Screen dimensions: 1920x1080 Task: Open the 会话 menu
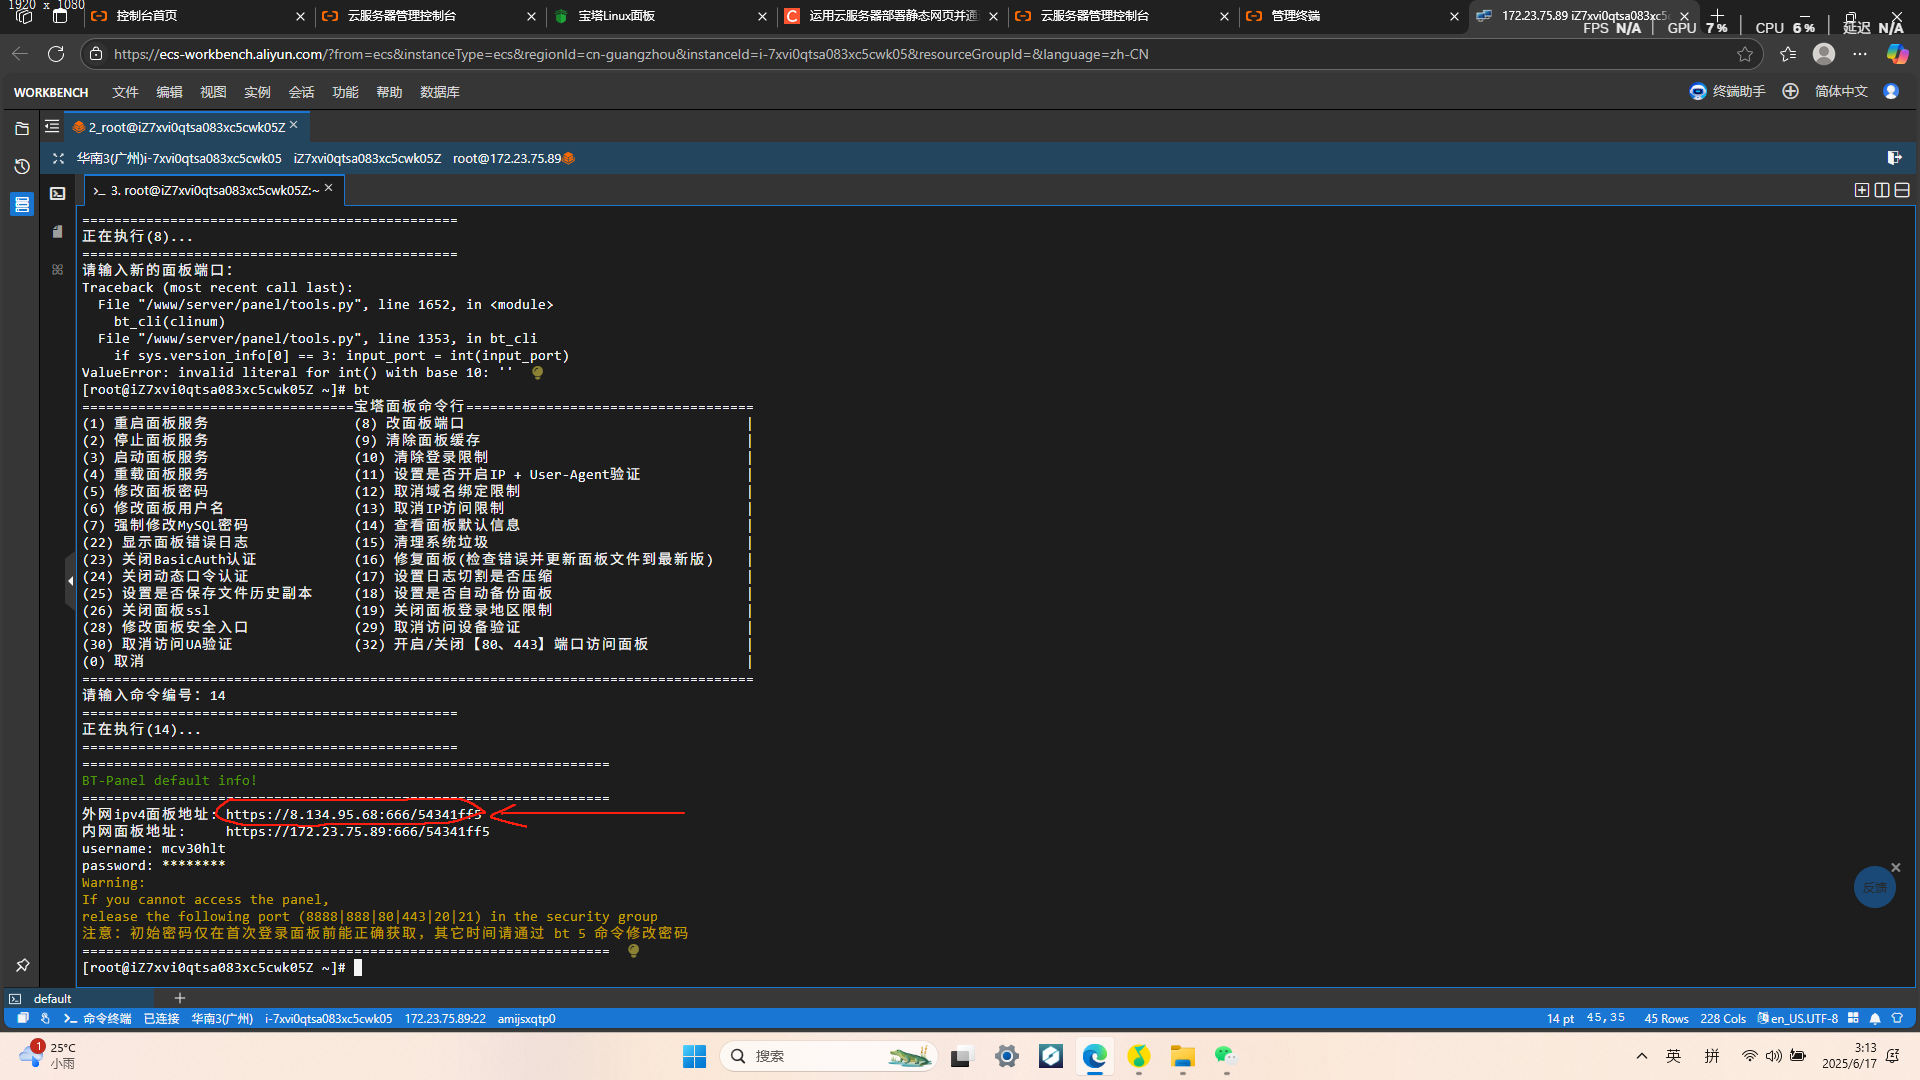(x=301, y=92)
